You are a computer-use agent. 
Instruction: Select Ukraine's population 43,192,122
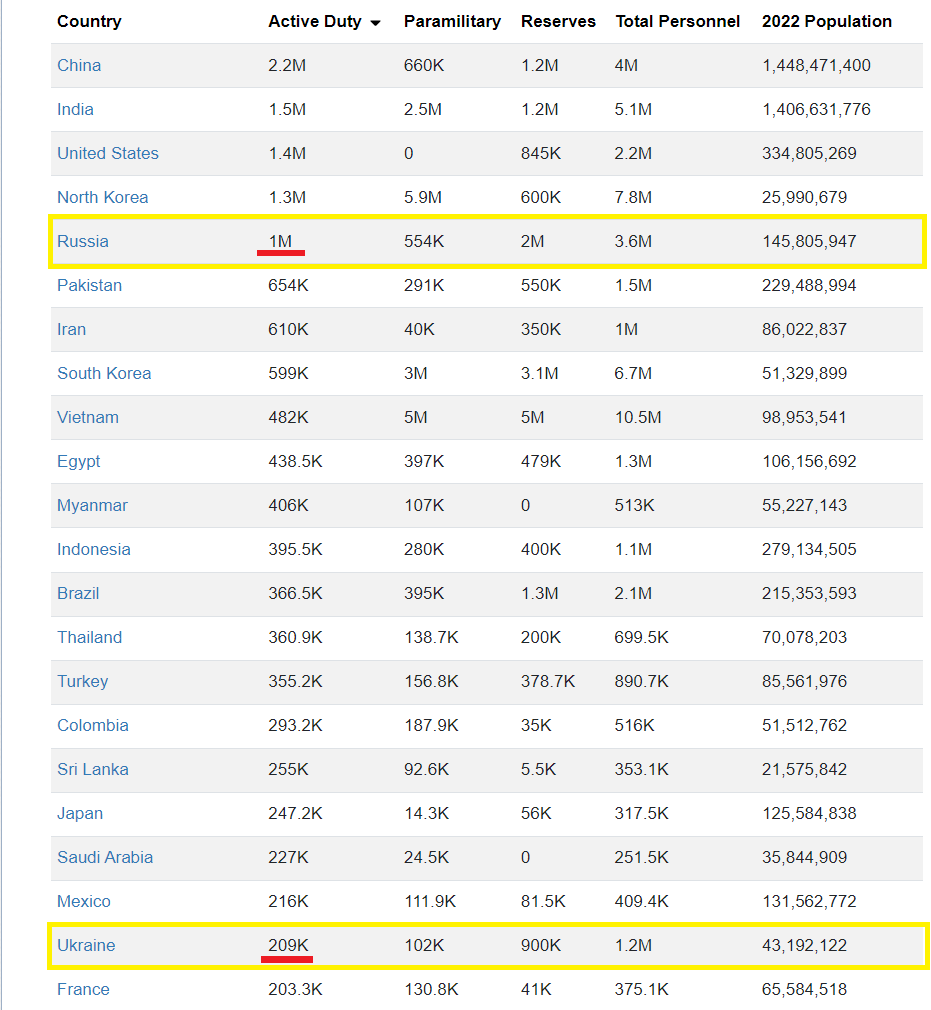tap(804, 946)
